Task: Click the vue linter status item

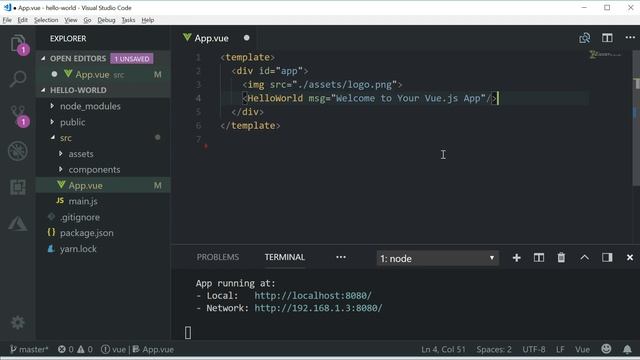Action: [x=114, y=349]
